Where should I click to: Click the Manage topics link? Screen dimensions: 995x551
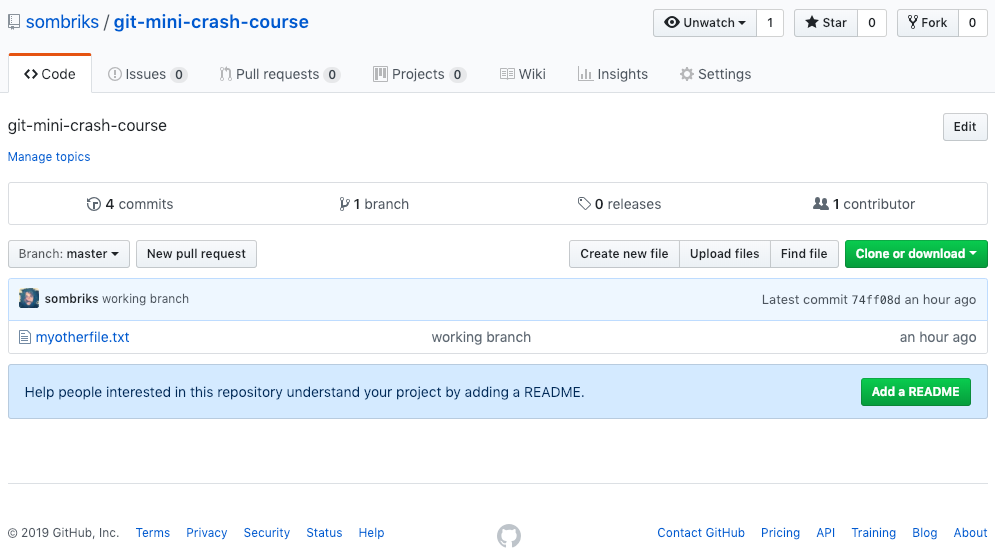click(49, 157)
